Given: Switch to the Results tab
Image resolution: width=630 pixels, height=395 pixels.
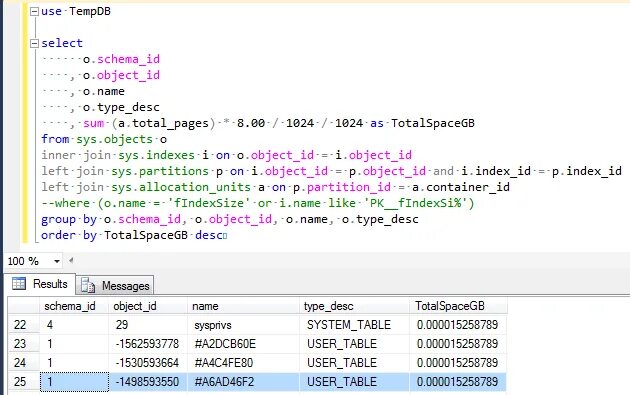Looking at the screenshot, I should [x=40, y=284].
